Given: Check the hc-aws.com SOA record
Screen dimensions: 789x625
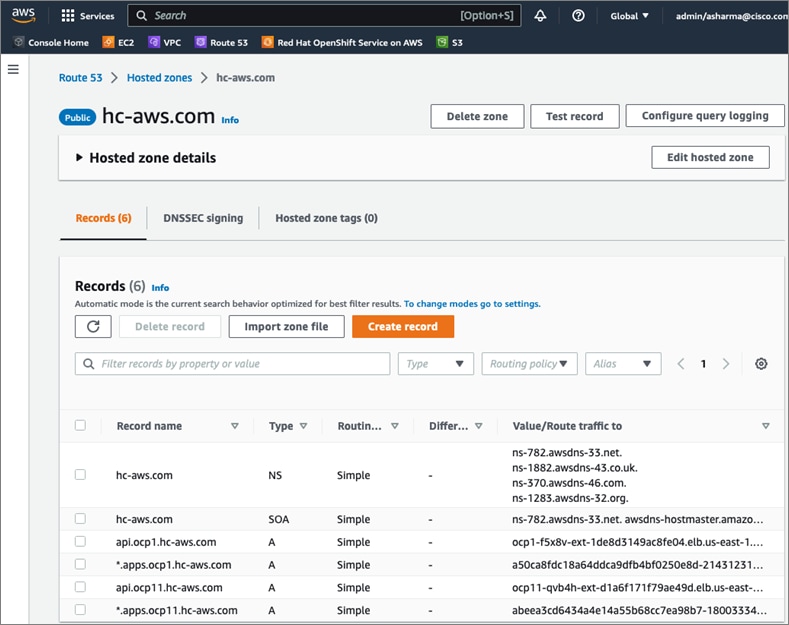Looking at the screenshot, I should click(x=80, y=518).
